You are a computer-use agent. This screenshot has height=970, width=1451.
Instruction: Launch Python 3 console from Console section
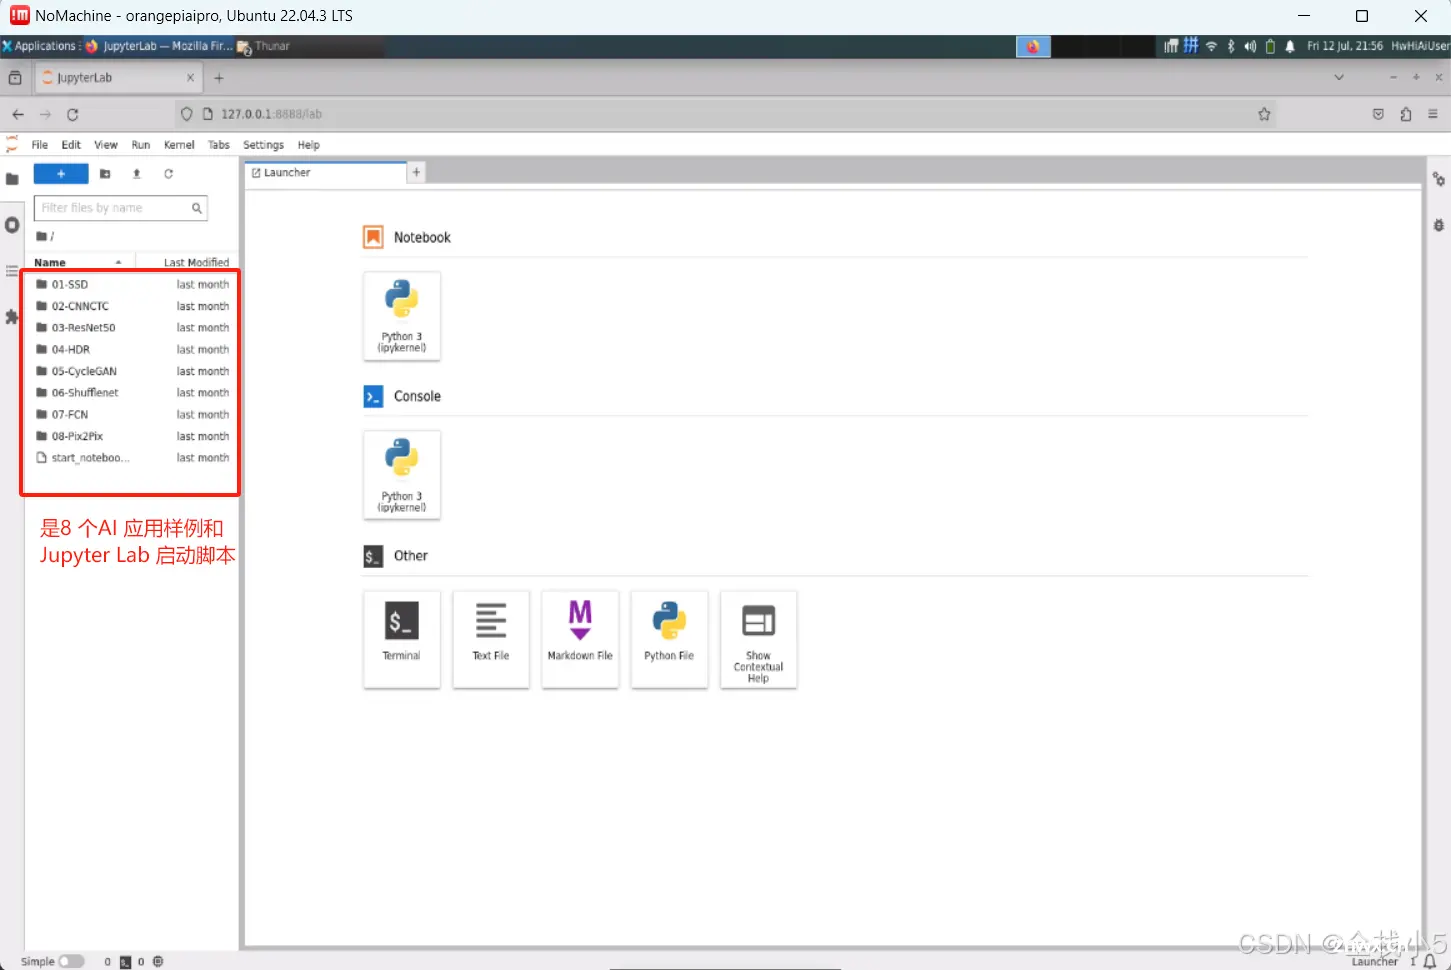(402, 475)
